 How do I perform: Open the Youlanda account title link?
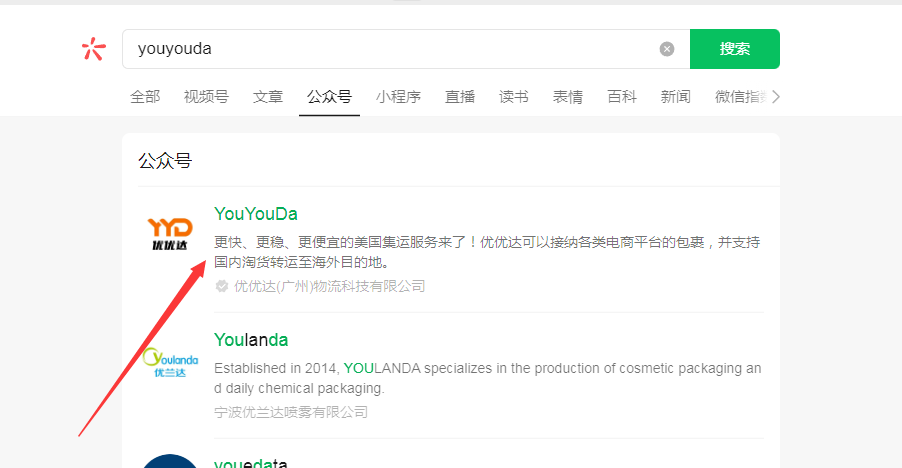coord(251,340)
